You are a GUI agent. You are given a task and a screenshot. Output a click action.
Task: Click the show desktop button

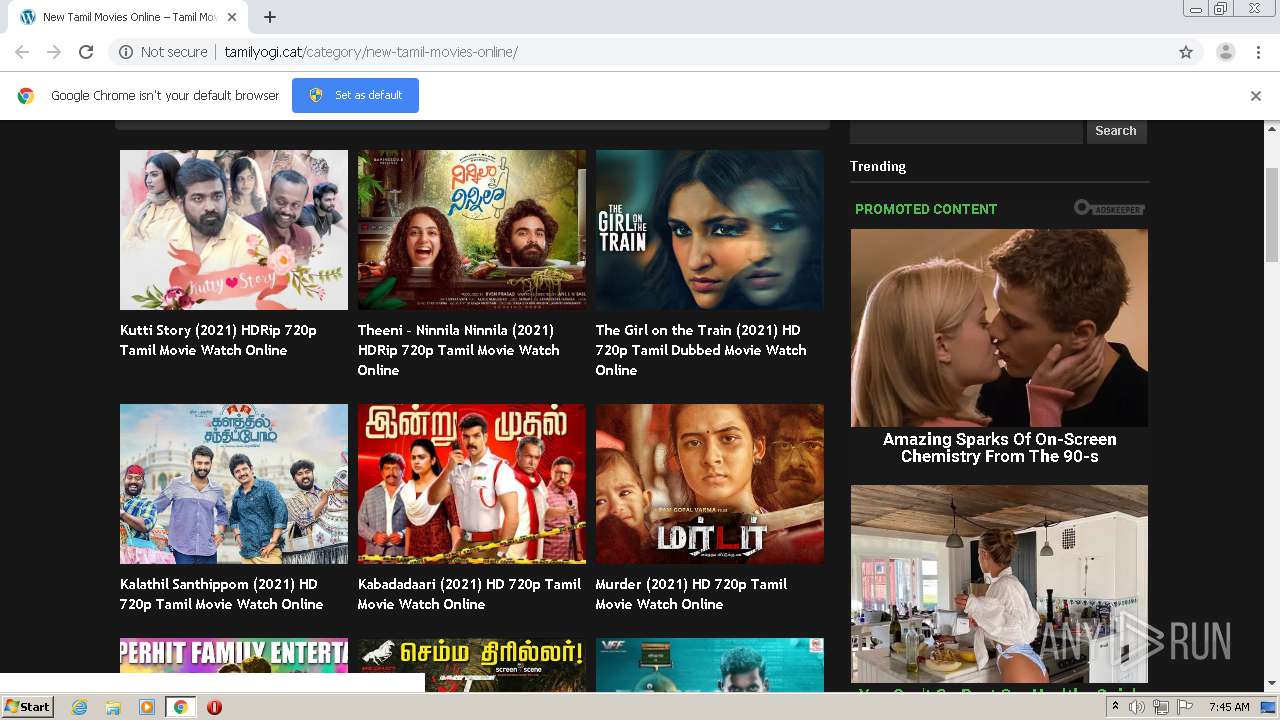[x=1269, y=706]
